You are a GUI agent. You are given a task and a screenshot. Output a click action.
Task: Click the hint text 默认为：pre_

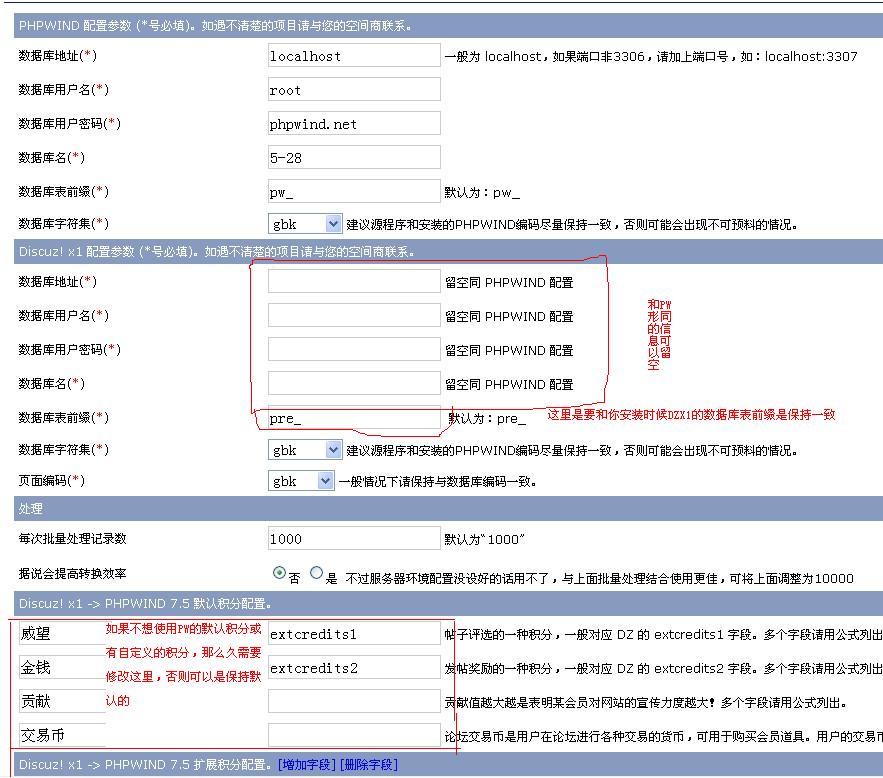[x=487, y=418]
